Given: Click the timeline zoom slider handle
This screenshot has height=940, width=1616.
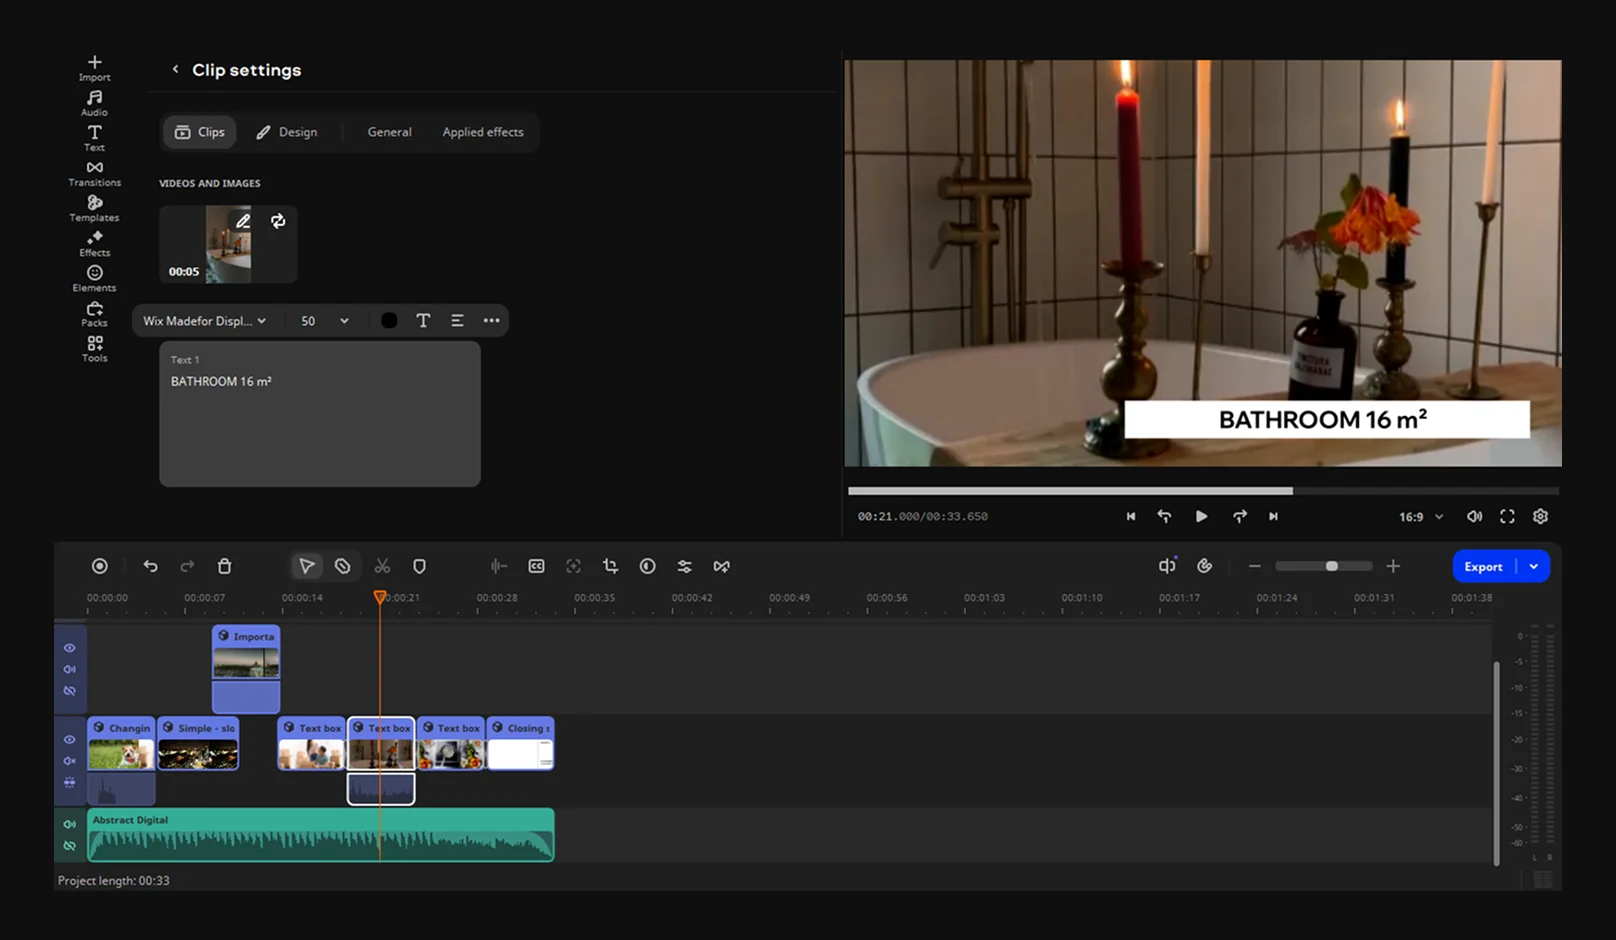Looking at the screenshot, I should [x=1332, y=566].
